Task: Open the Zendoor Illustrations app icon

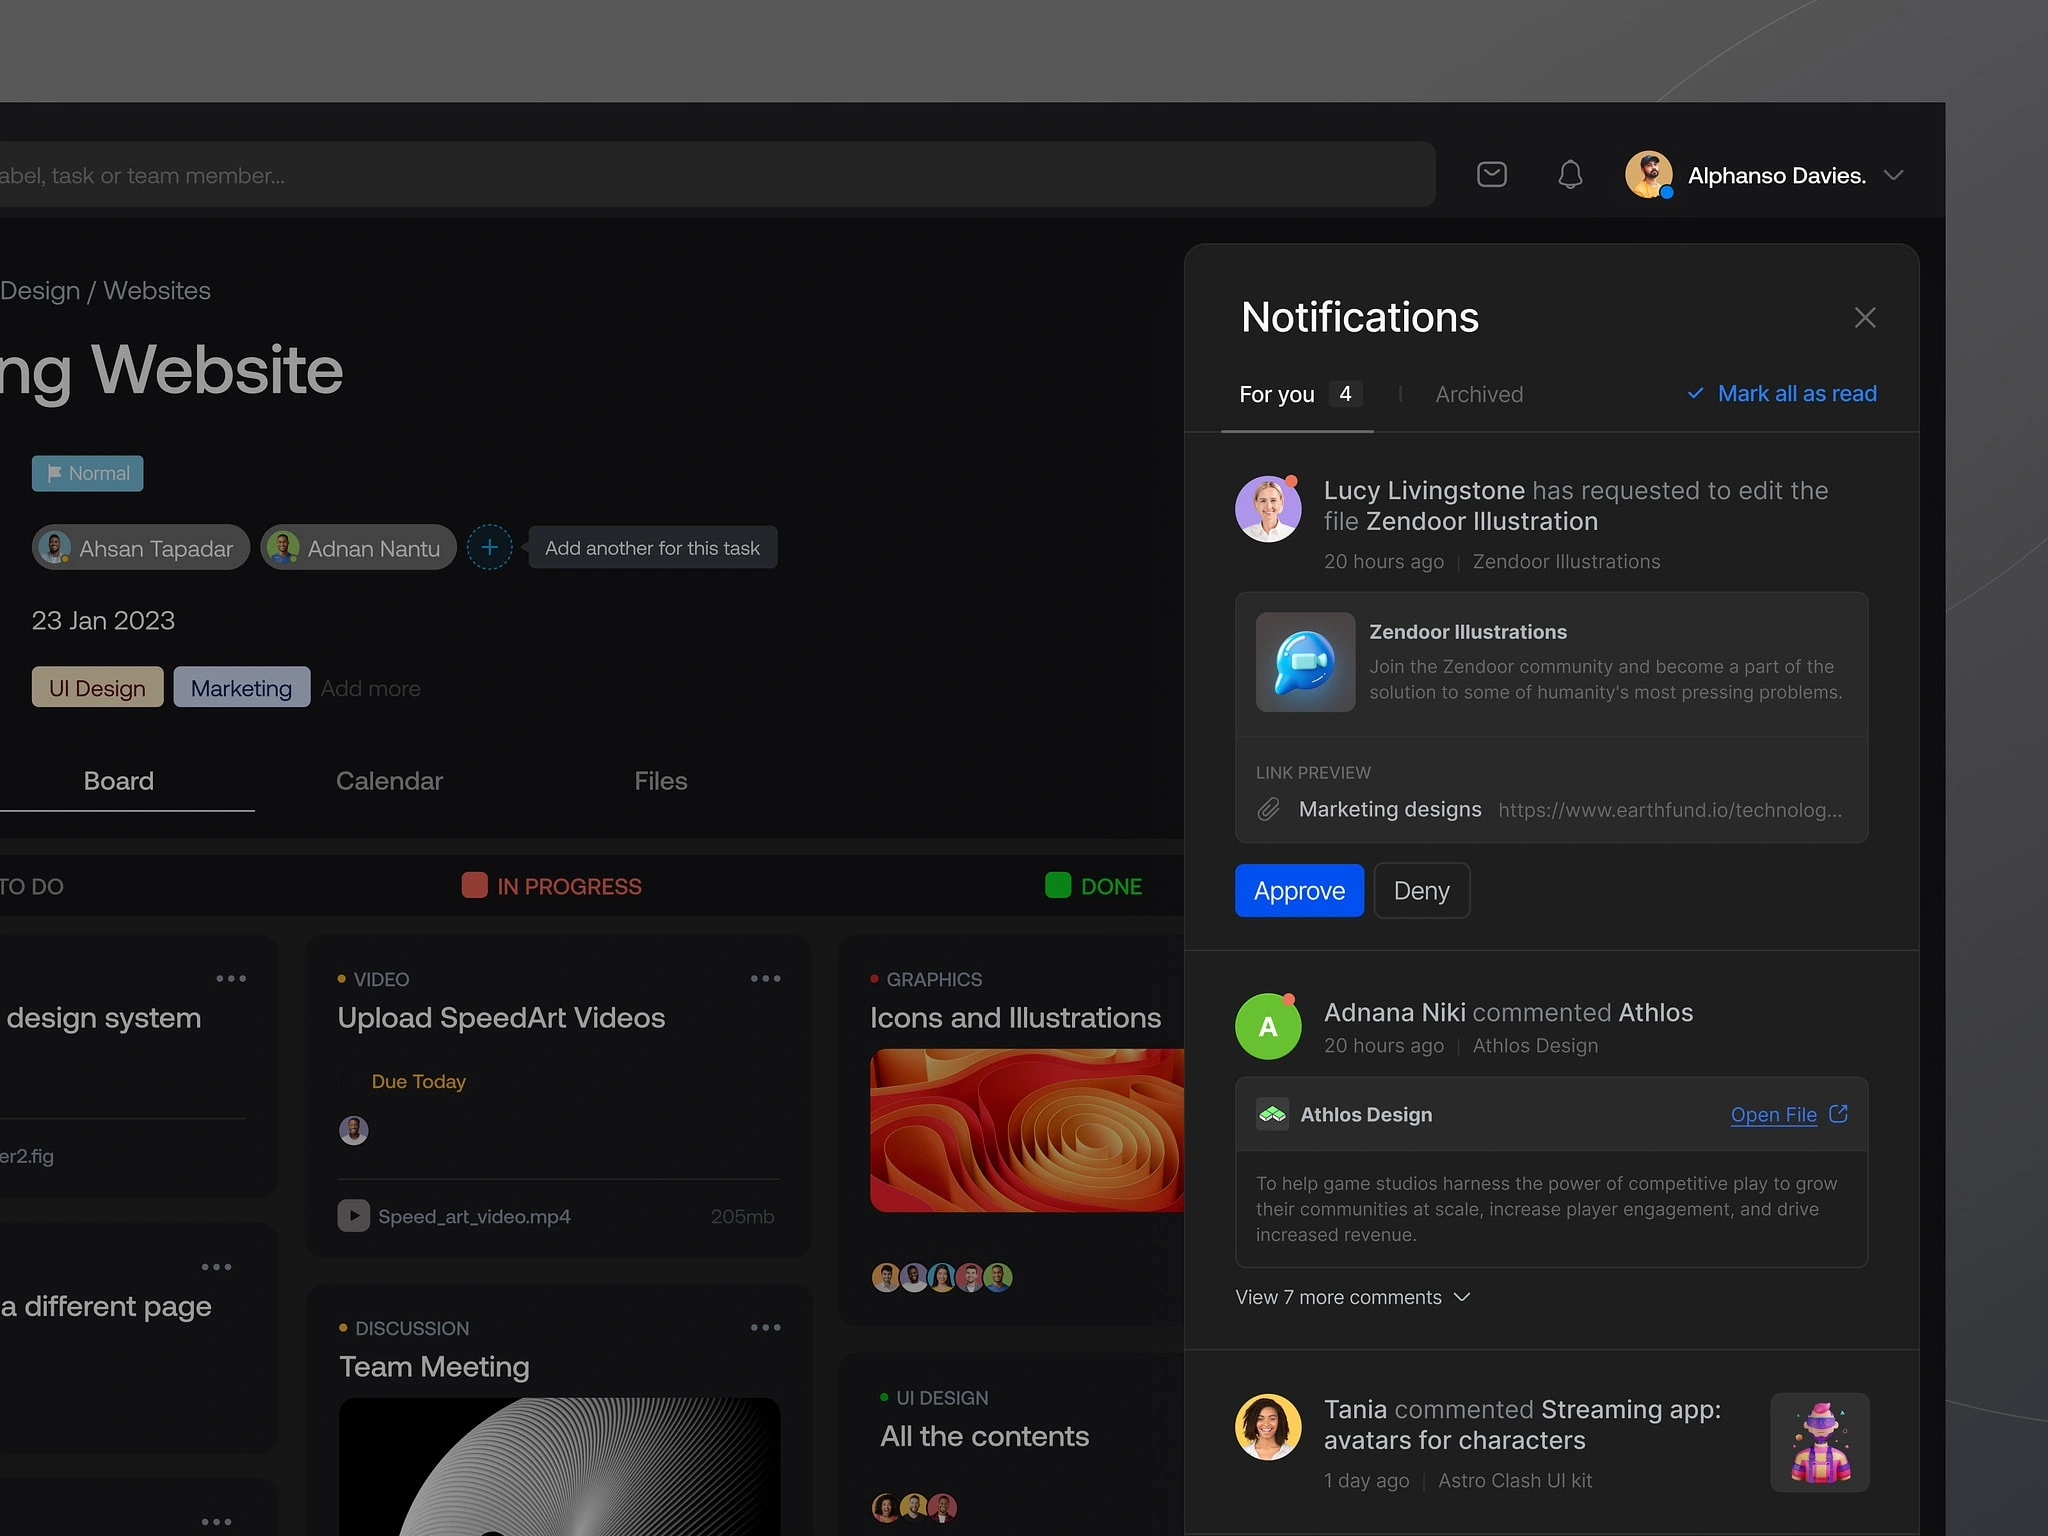Action: (1305, 662)
